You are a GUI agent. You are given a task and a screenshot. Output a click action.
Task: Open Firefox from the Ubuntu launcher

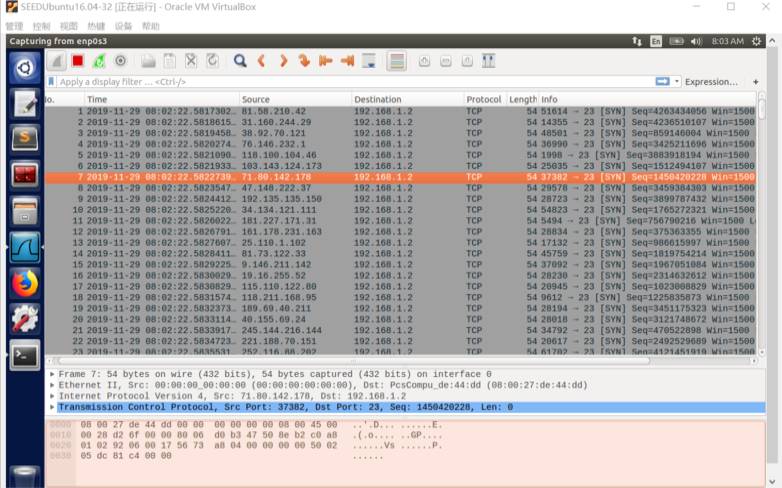24,284
